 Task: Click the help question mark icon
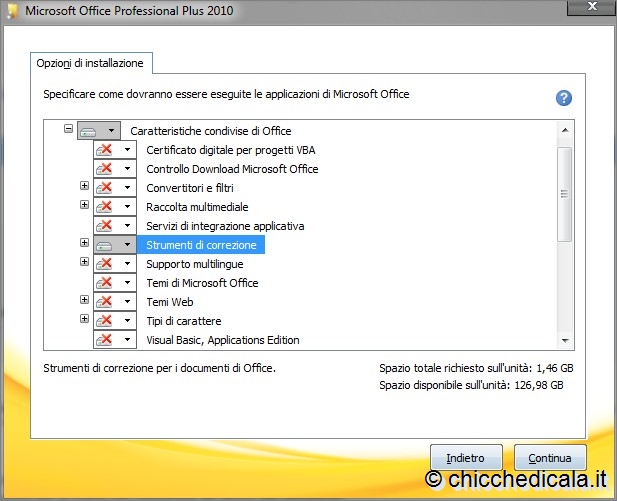(564, 98)
